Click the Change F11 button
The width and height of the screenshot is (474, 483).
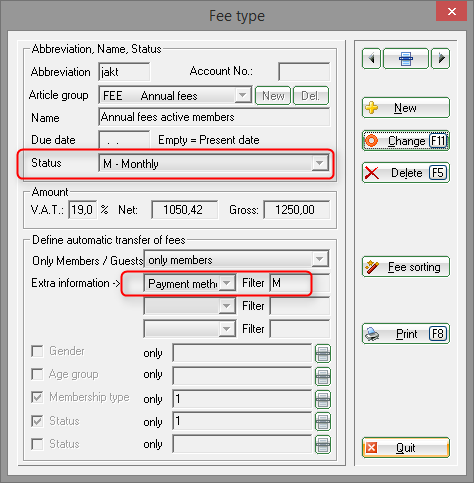[x=406, y=141]
